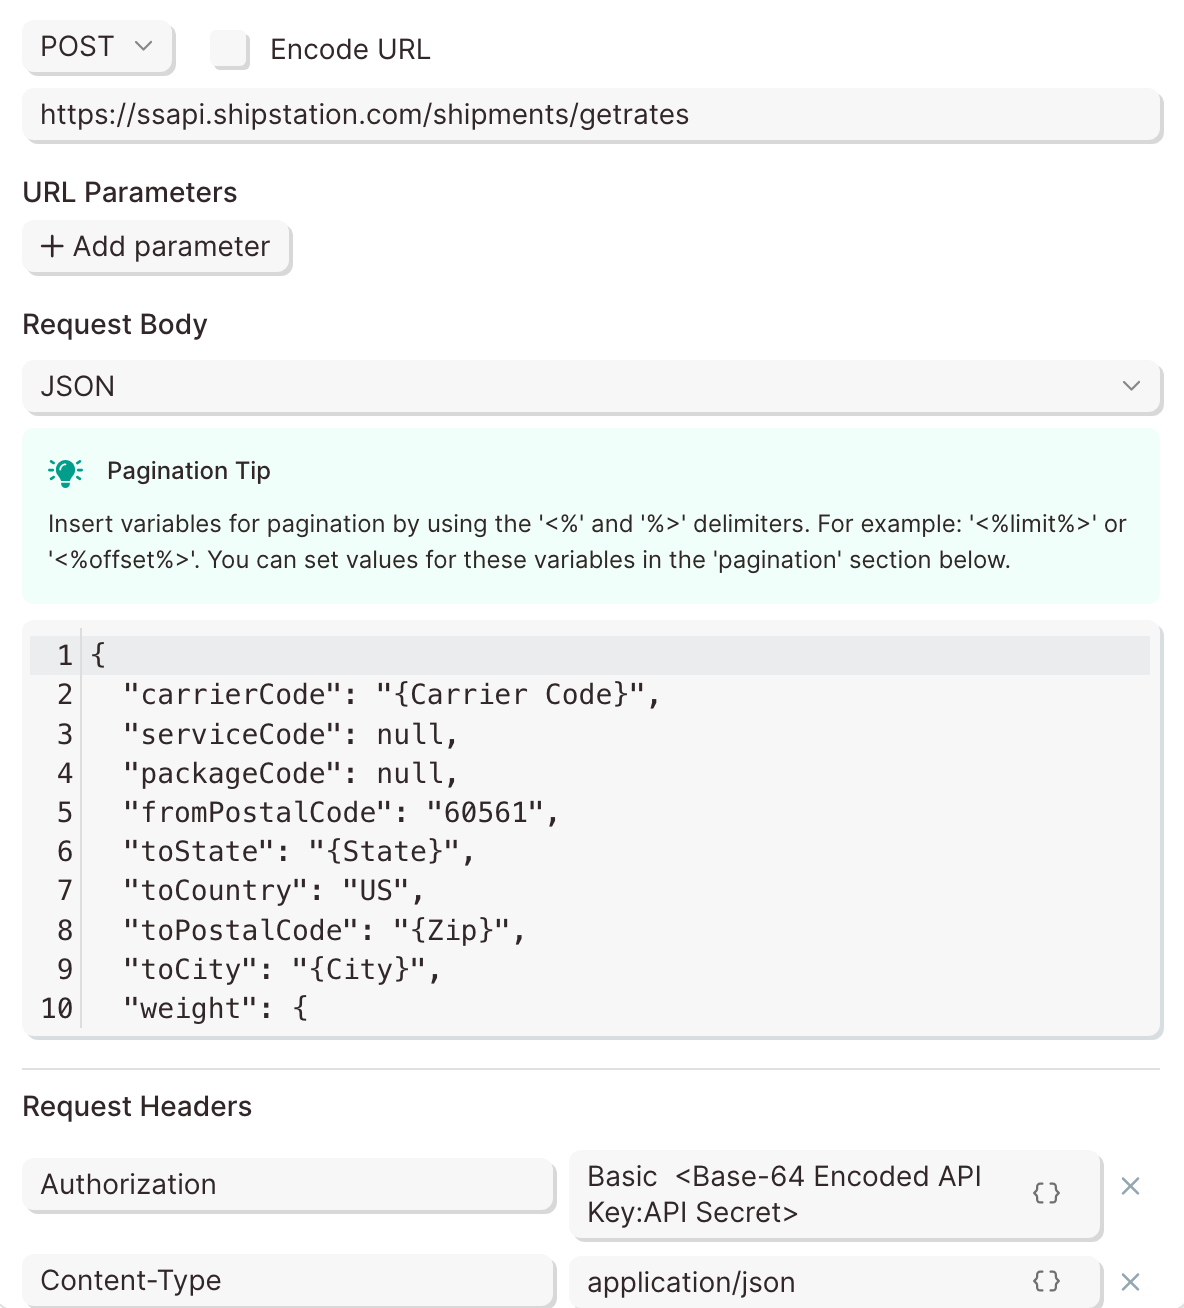Screen dimensions: 1184x1308
Task: Expand the JSON request body type dropdown
Action: coord(590,386)
